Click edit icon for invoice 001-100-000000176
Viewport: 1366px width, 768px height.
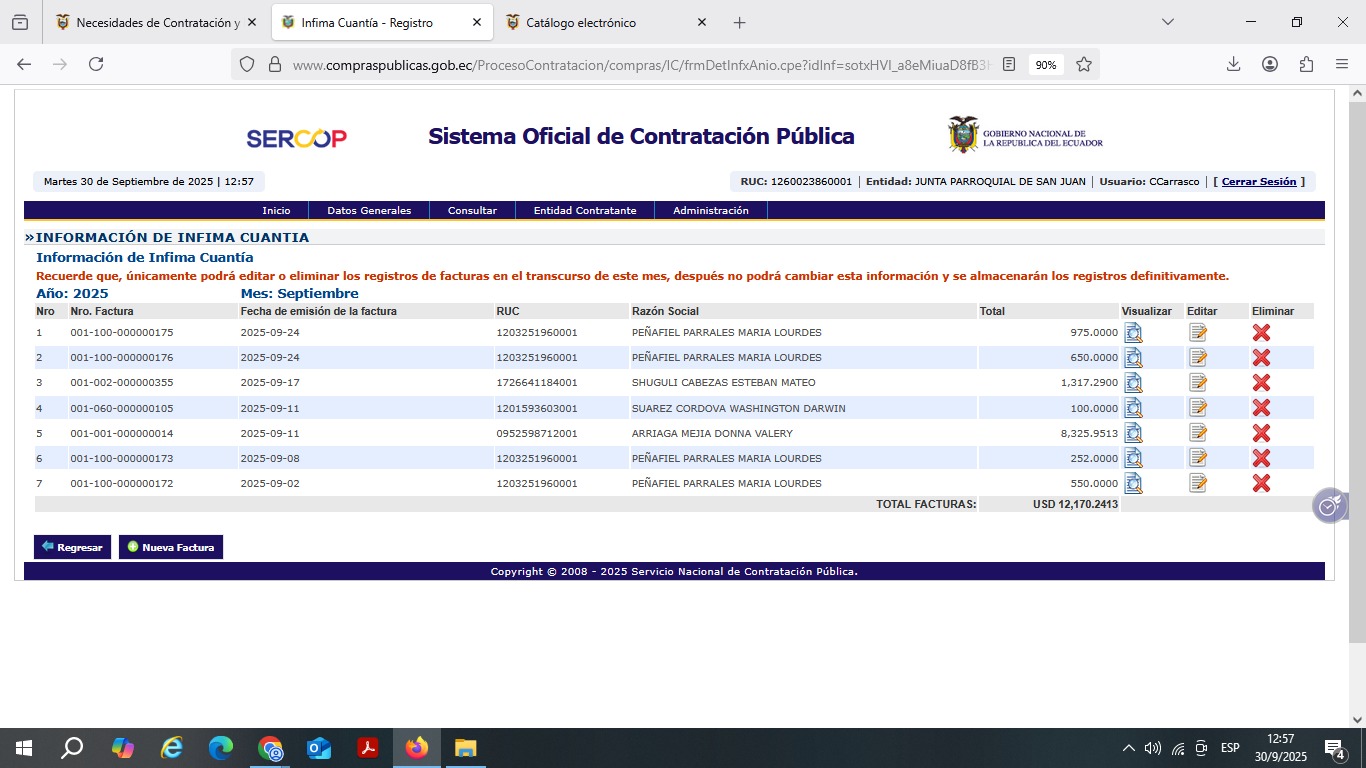tap(1198, 358)
